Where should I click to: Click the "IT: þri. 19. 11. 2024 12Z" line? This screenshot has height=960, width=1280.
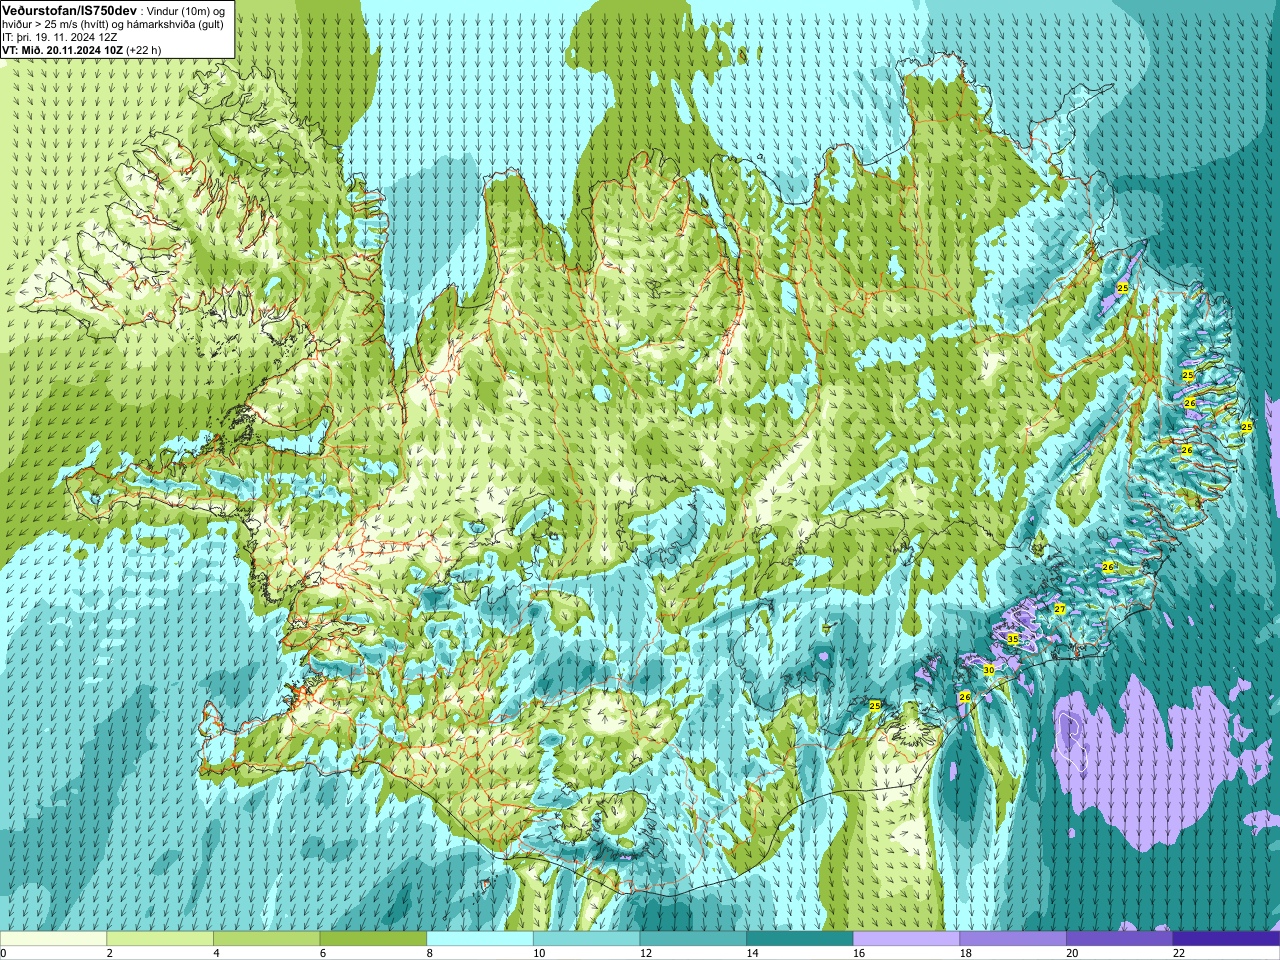pyautogui.click(x=60, y=36)
